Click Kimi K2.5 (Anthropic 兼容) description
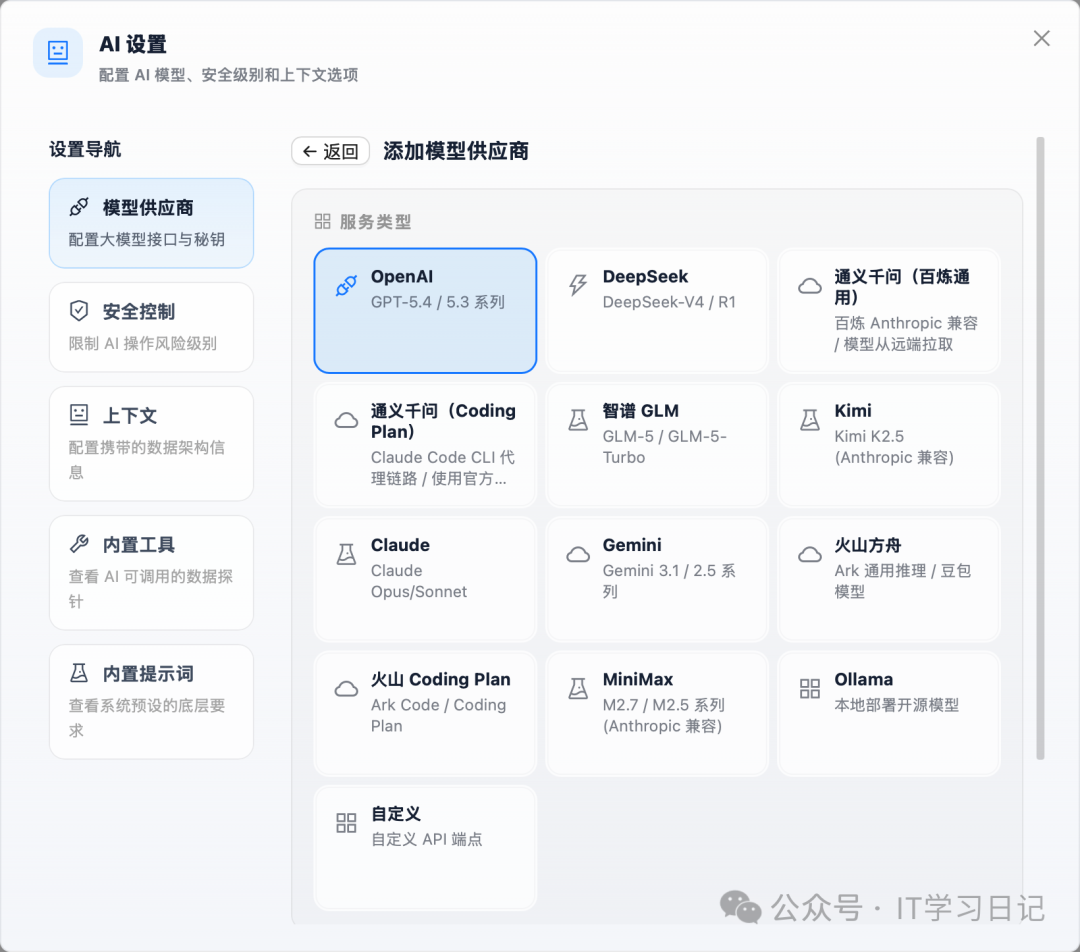The image size is (1080, 952). (894, 446)
